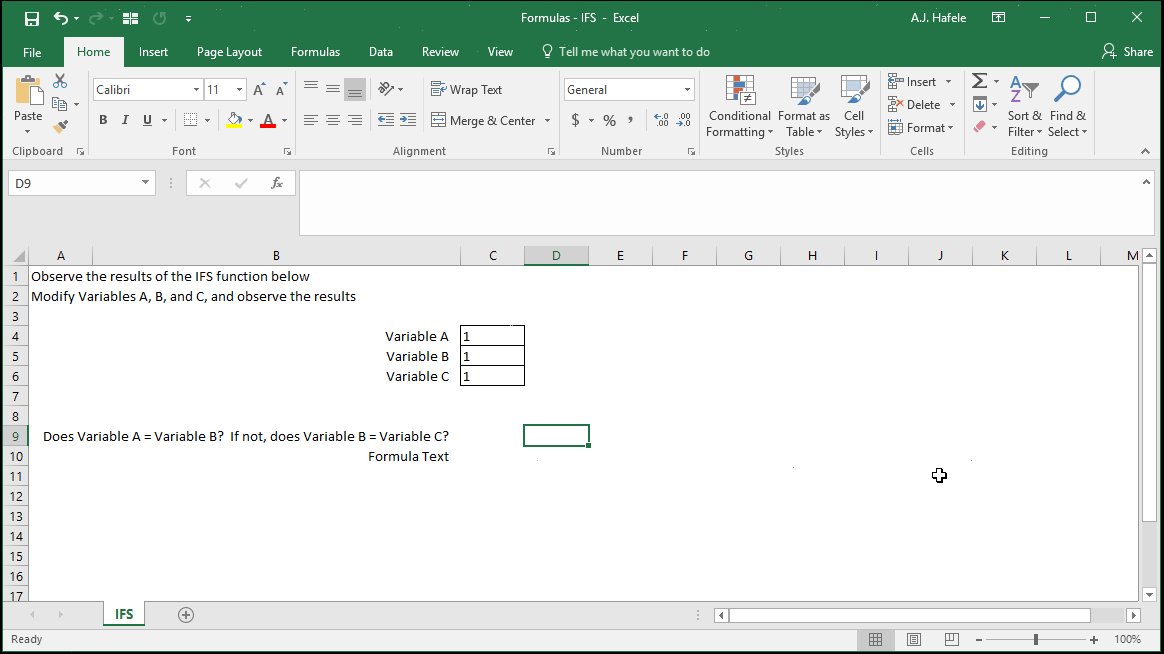Toggle Align Left
The height and width of the screenshot is (654, 1164).
coord(311,120)
